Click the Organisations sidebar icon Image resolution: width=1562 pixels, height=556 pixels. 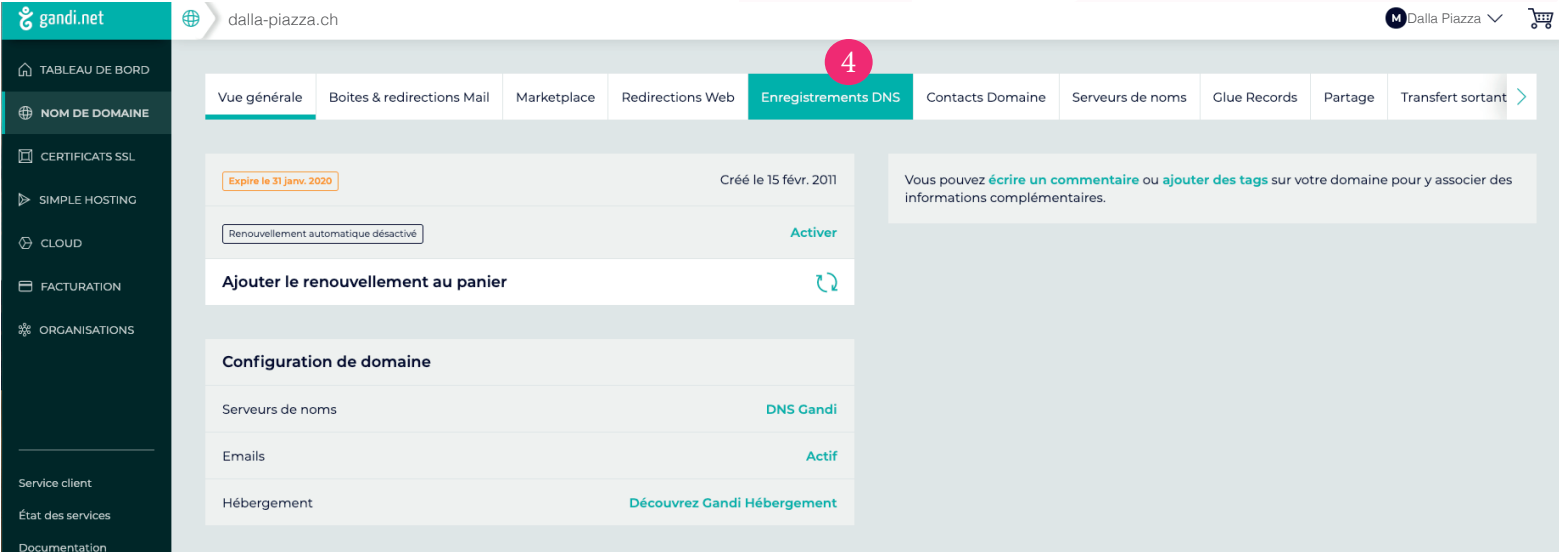tap(26, 330)
